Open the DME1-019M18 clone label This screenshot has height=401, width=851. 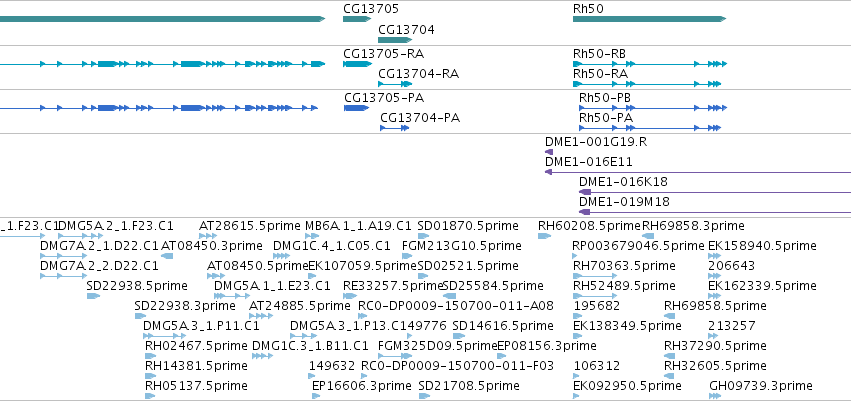click(625, 202)
